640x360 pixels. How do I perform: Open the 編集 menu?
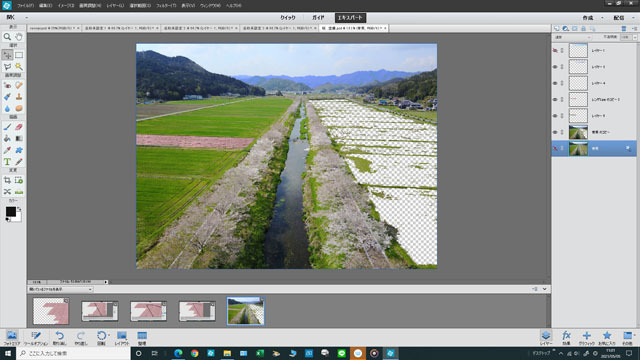point(46,6)
